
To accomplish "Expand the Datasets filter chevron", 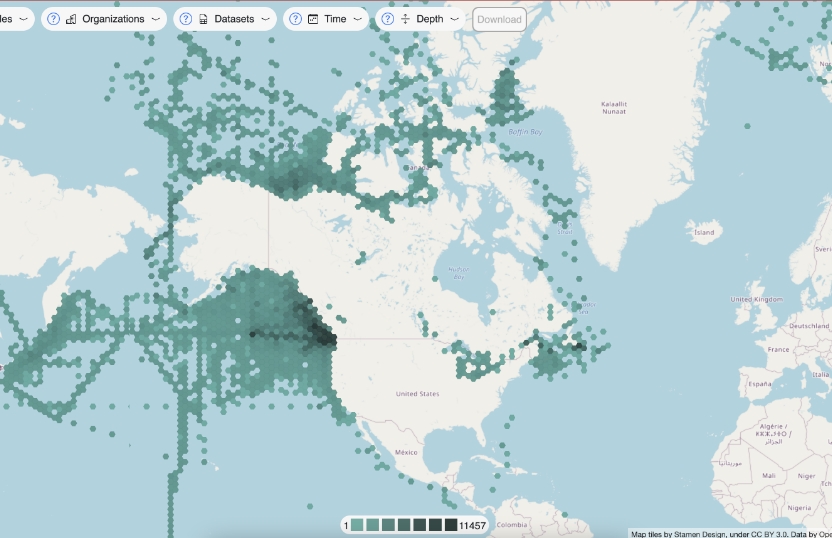I will [265, 19].
